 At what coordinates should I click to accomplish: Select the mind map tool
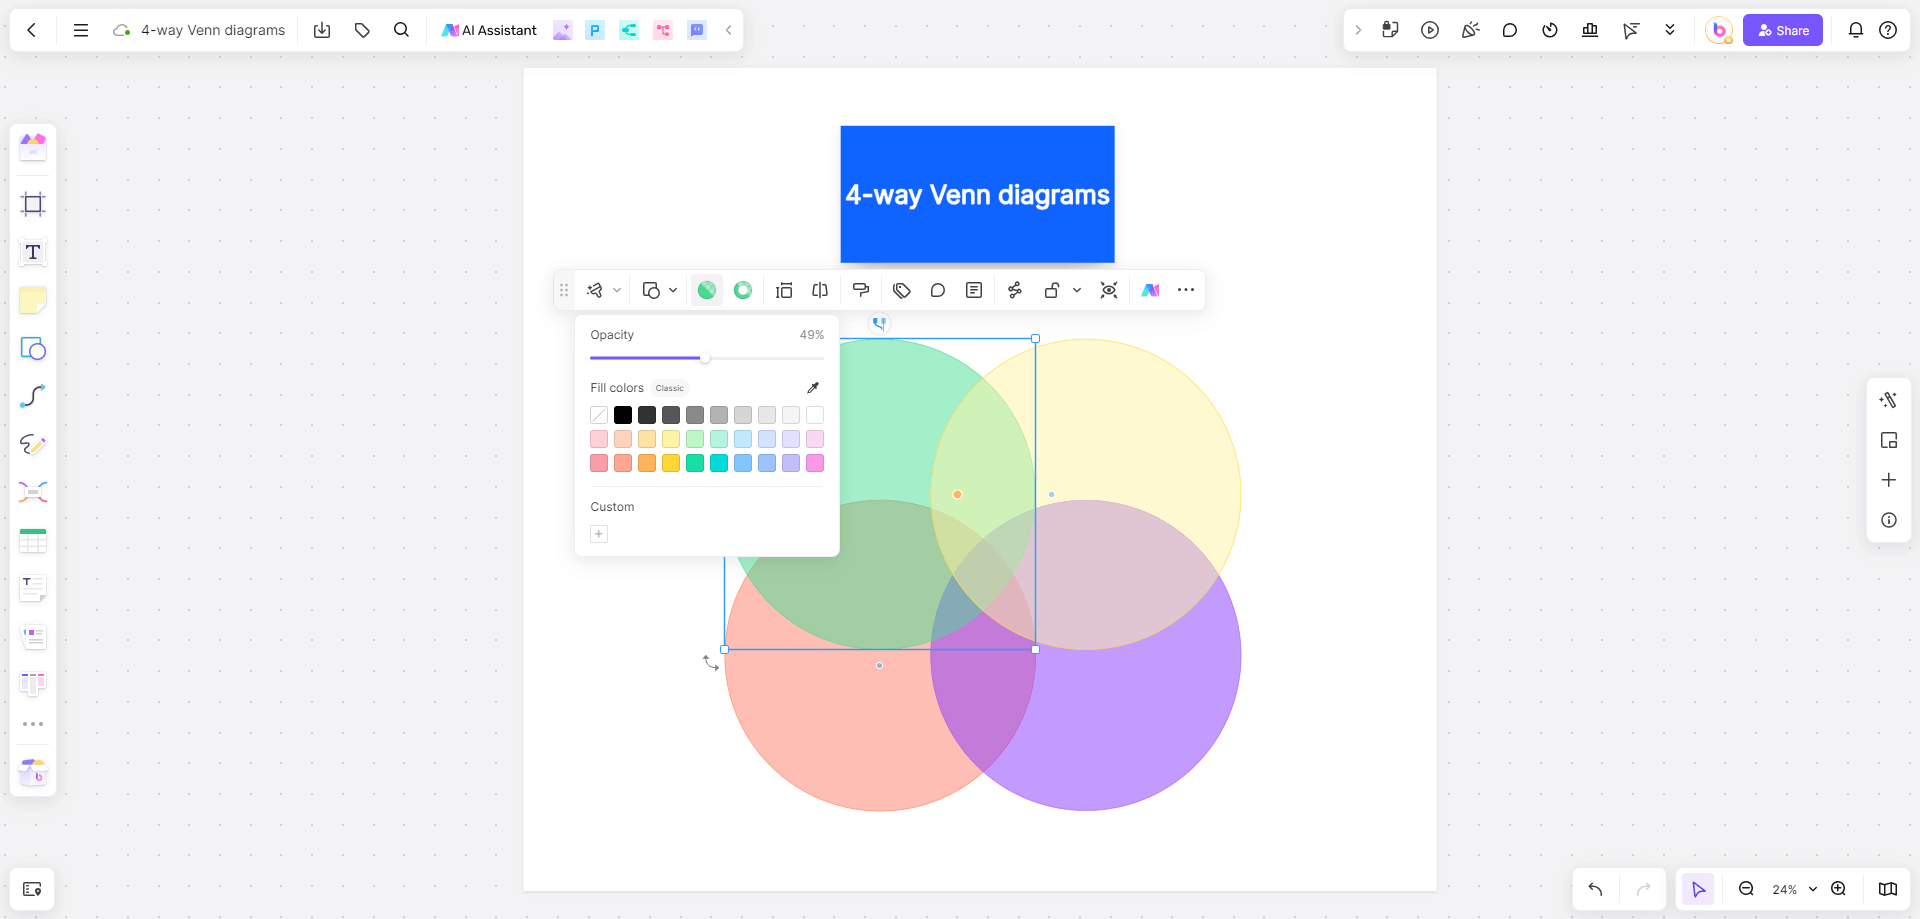tap(33, 492)
